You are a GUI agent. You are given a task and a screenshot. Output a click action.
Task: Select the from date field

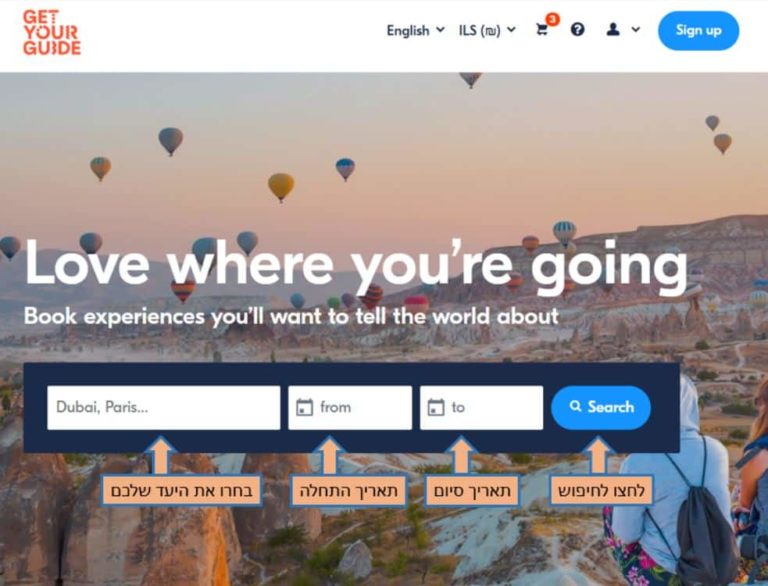(350, 408)
